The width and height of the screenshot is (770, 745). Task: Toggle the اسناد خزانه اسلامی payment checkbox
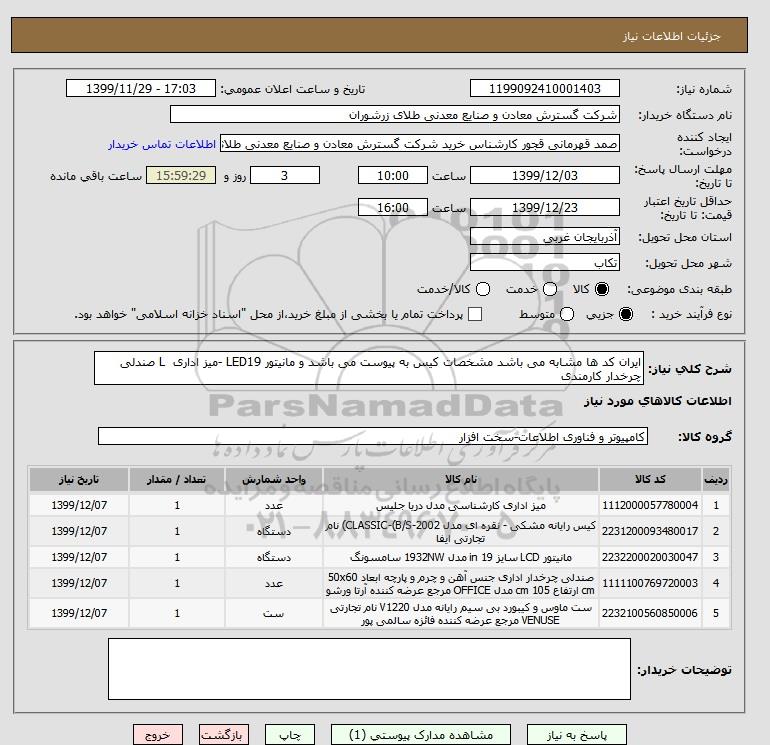(x=475, y=314)
